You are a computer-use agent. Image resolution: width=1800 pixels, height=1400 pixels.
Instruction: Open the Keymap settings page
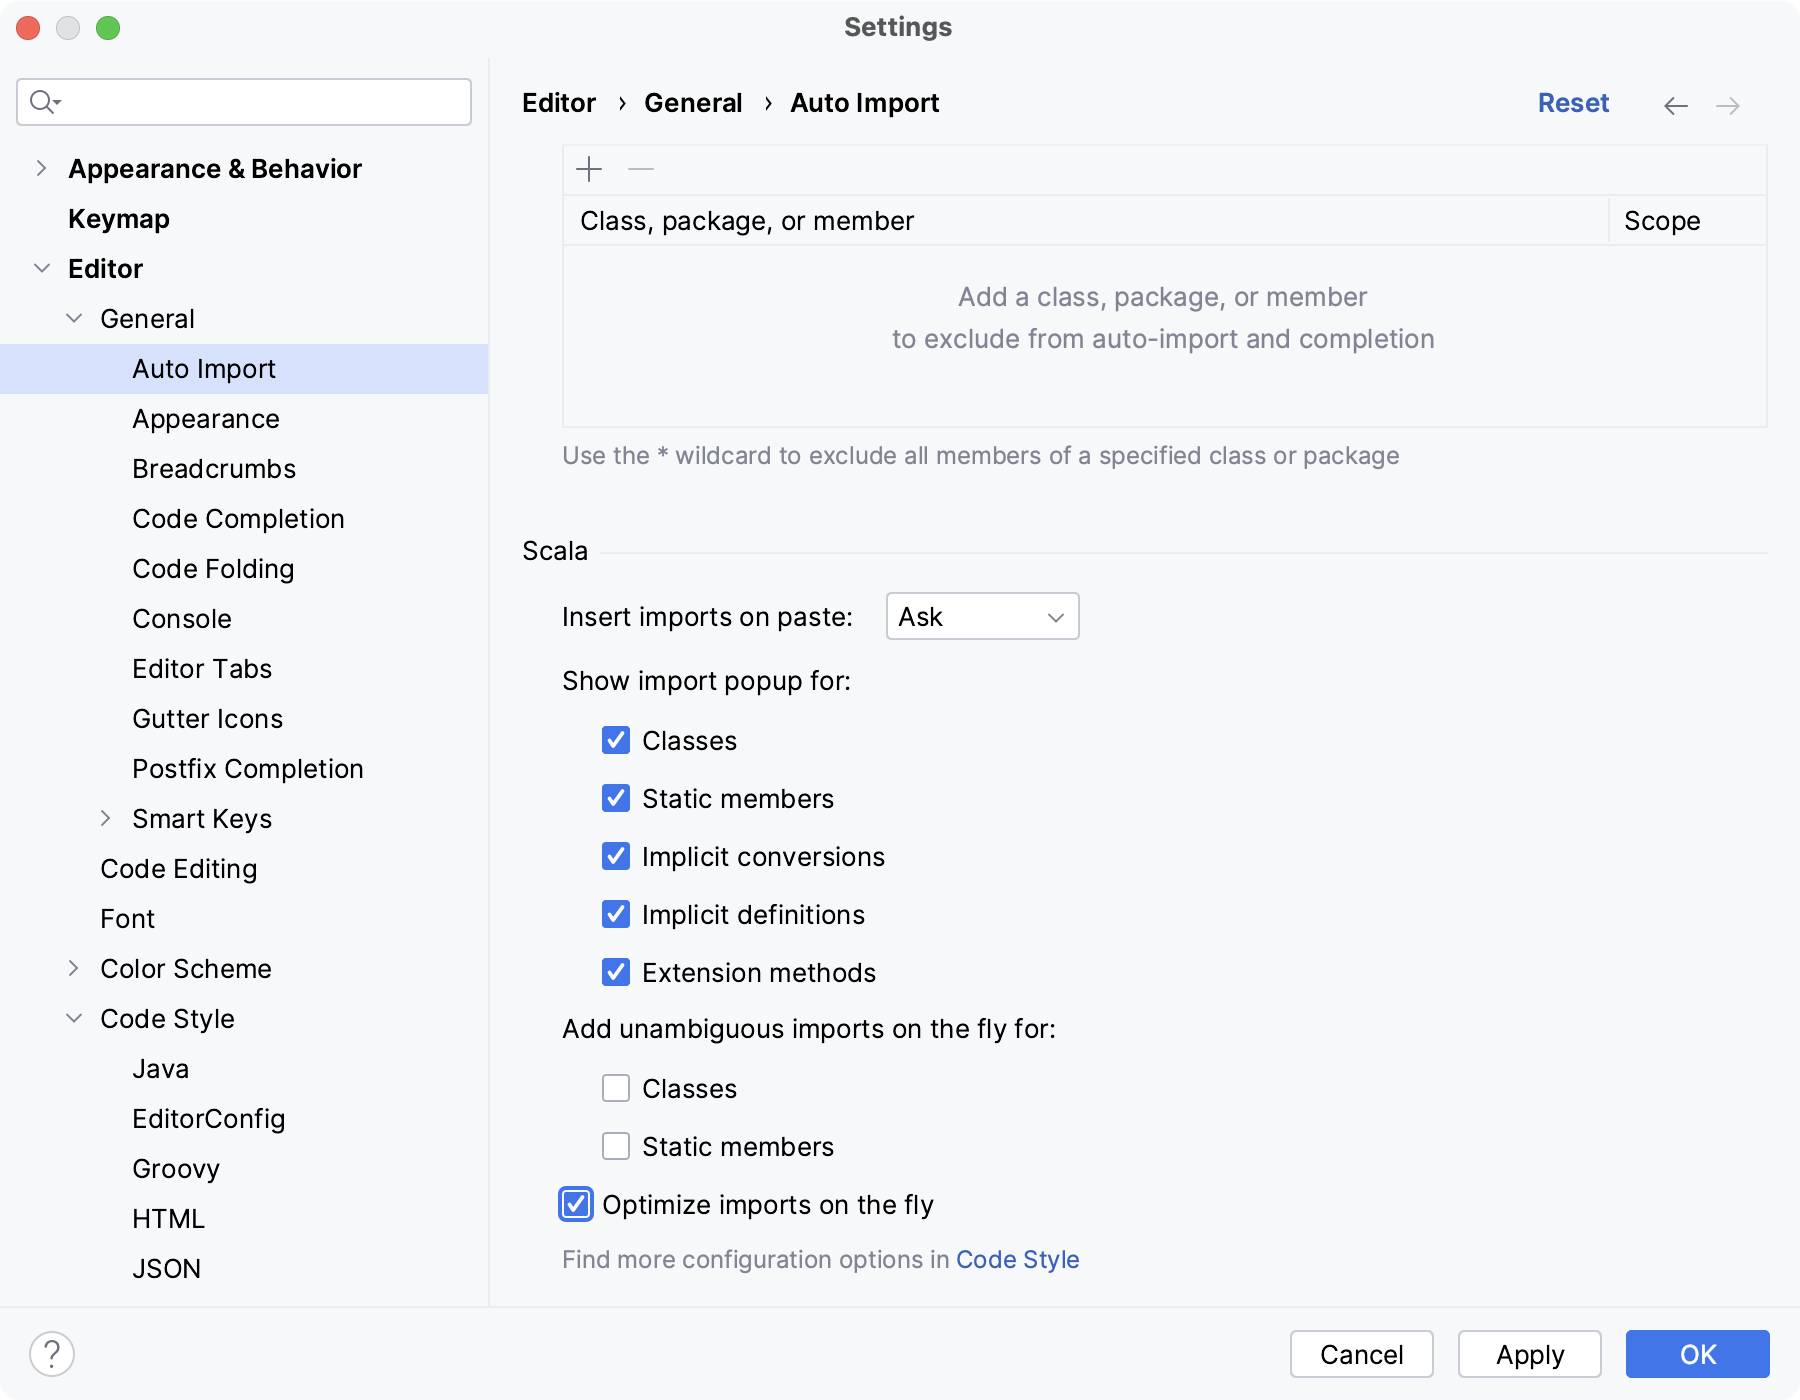[x=118, y=219]
